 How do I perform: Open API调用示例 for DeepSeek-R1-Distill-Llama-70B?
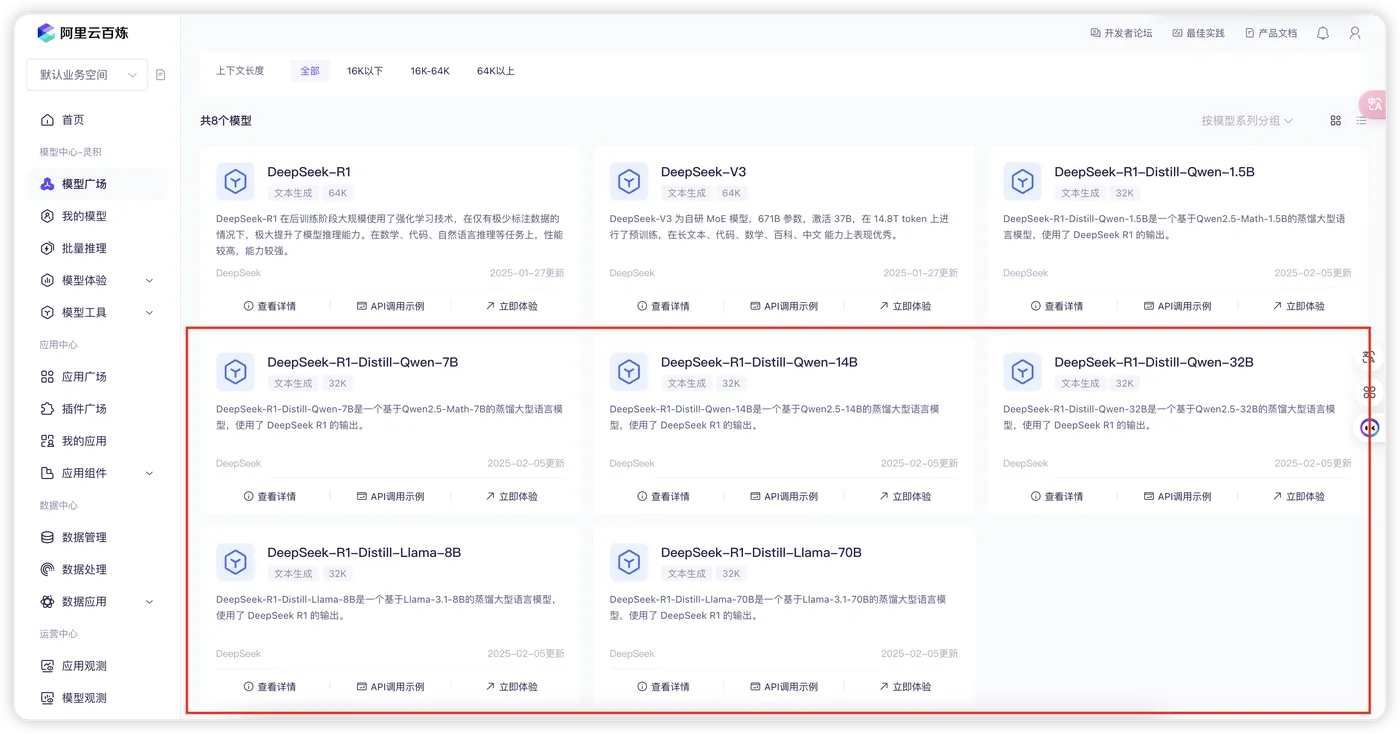pos(785,687)
